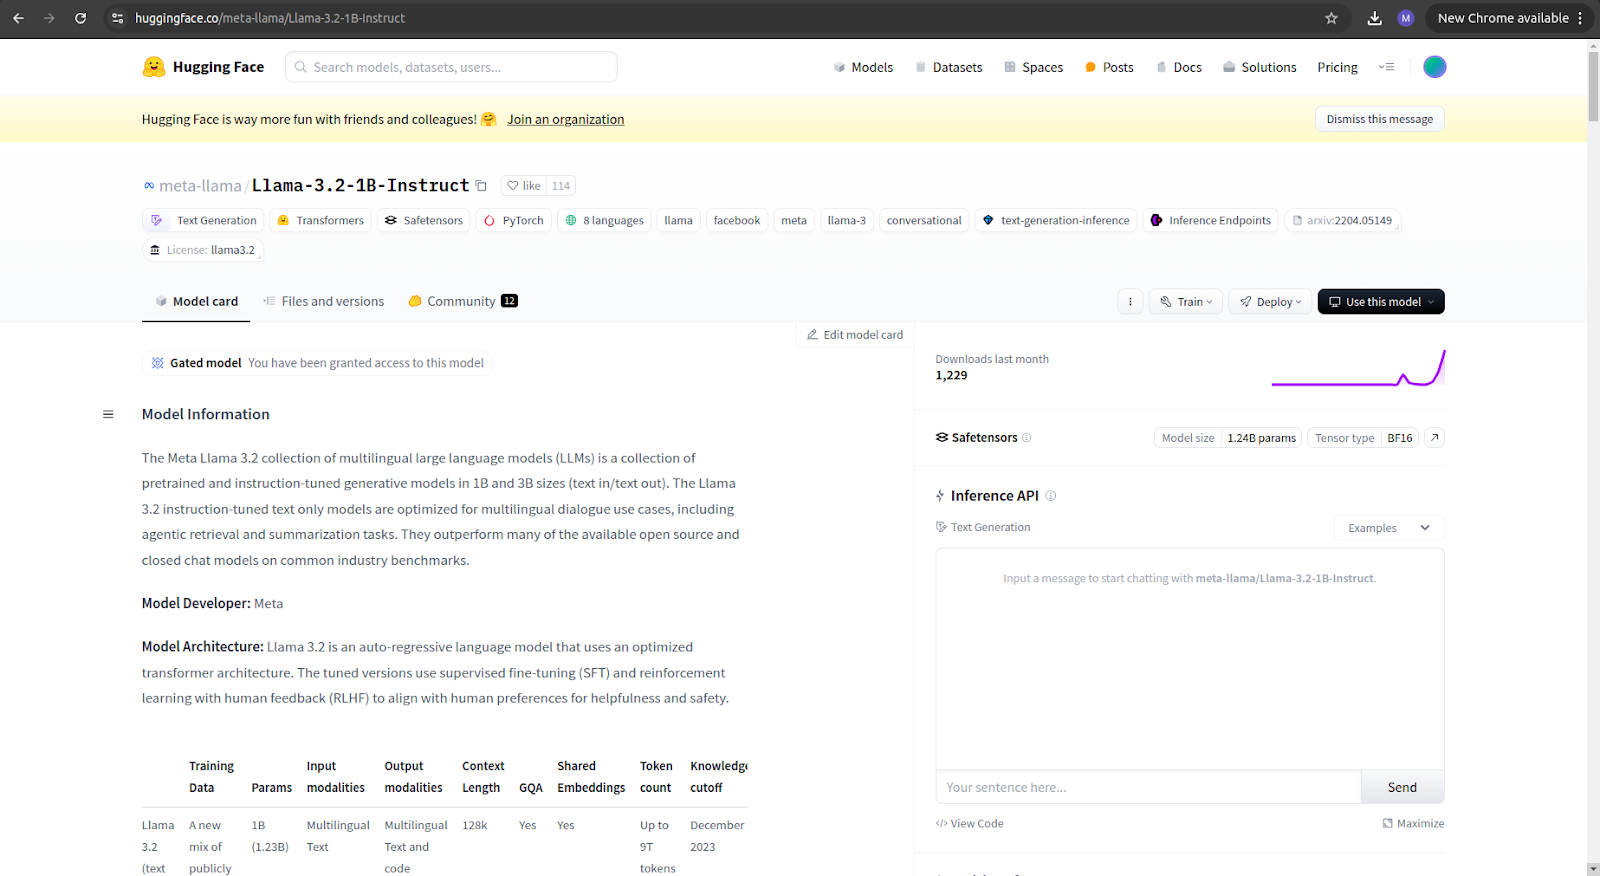Screen dimensions: 1600x876
Task: Click View Code under the widget
Action: tap(969, 824)
